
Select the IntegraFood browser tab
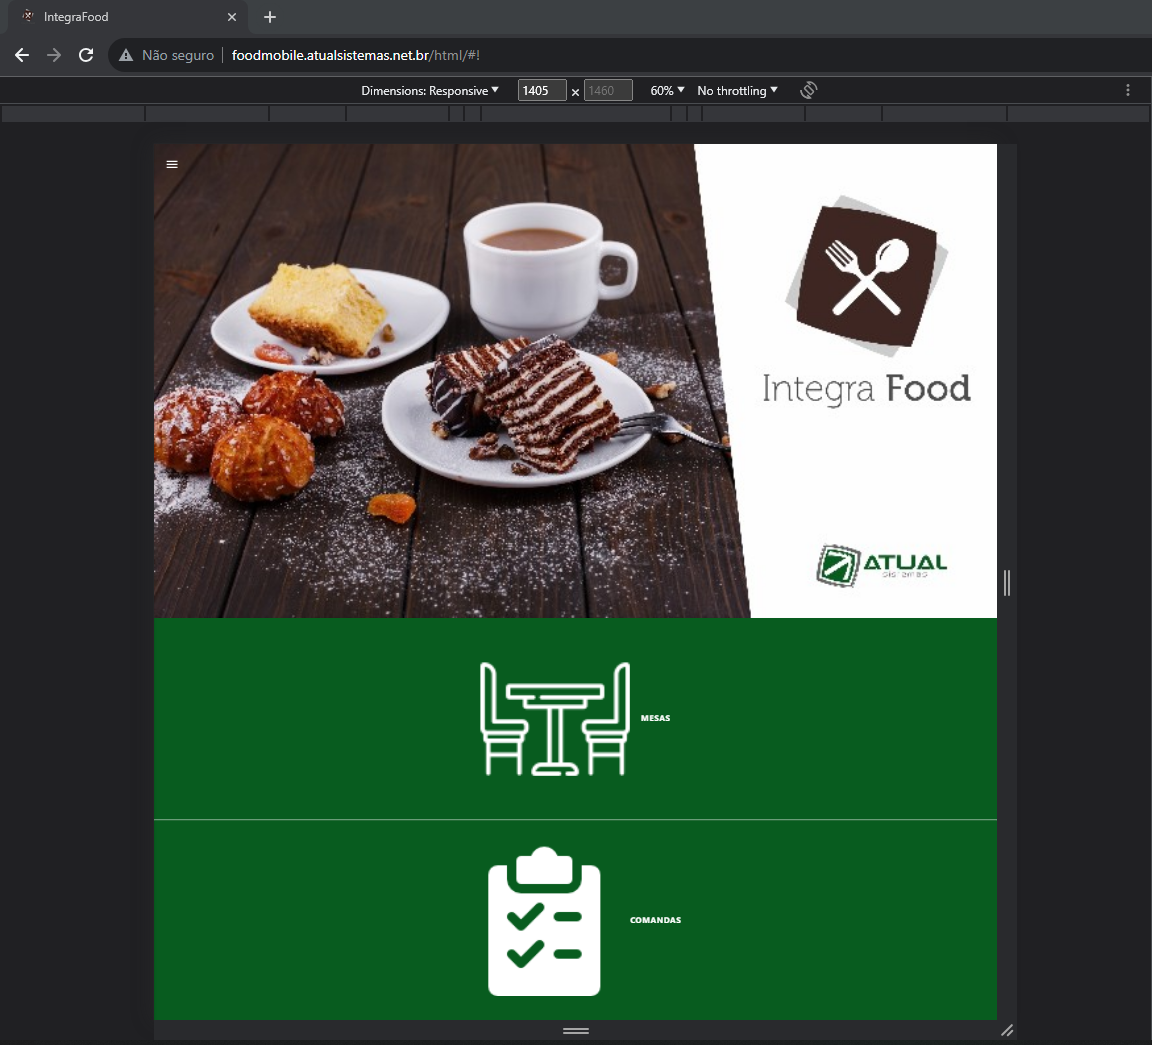coord(128,17)
